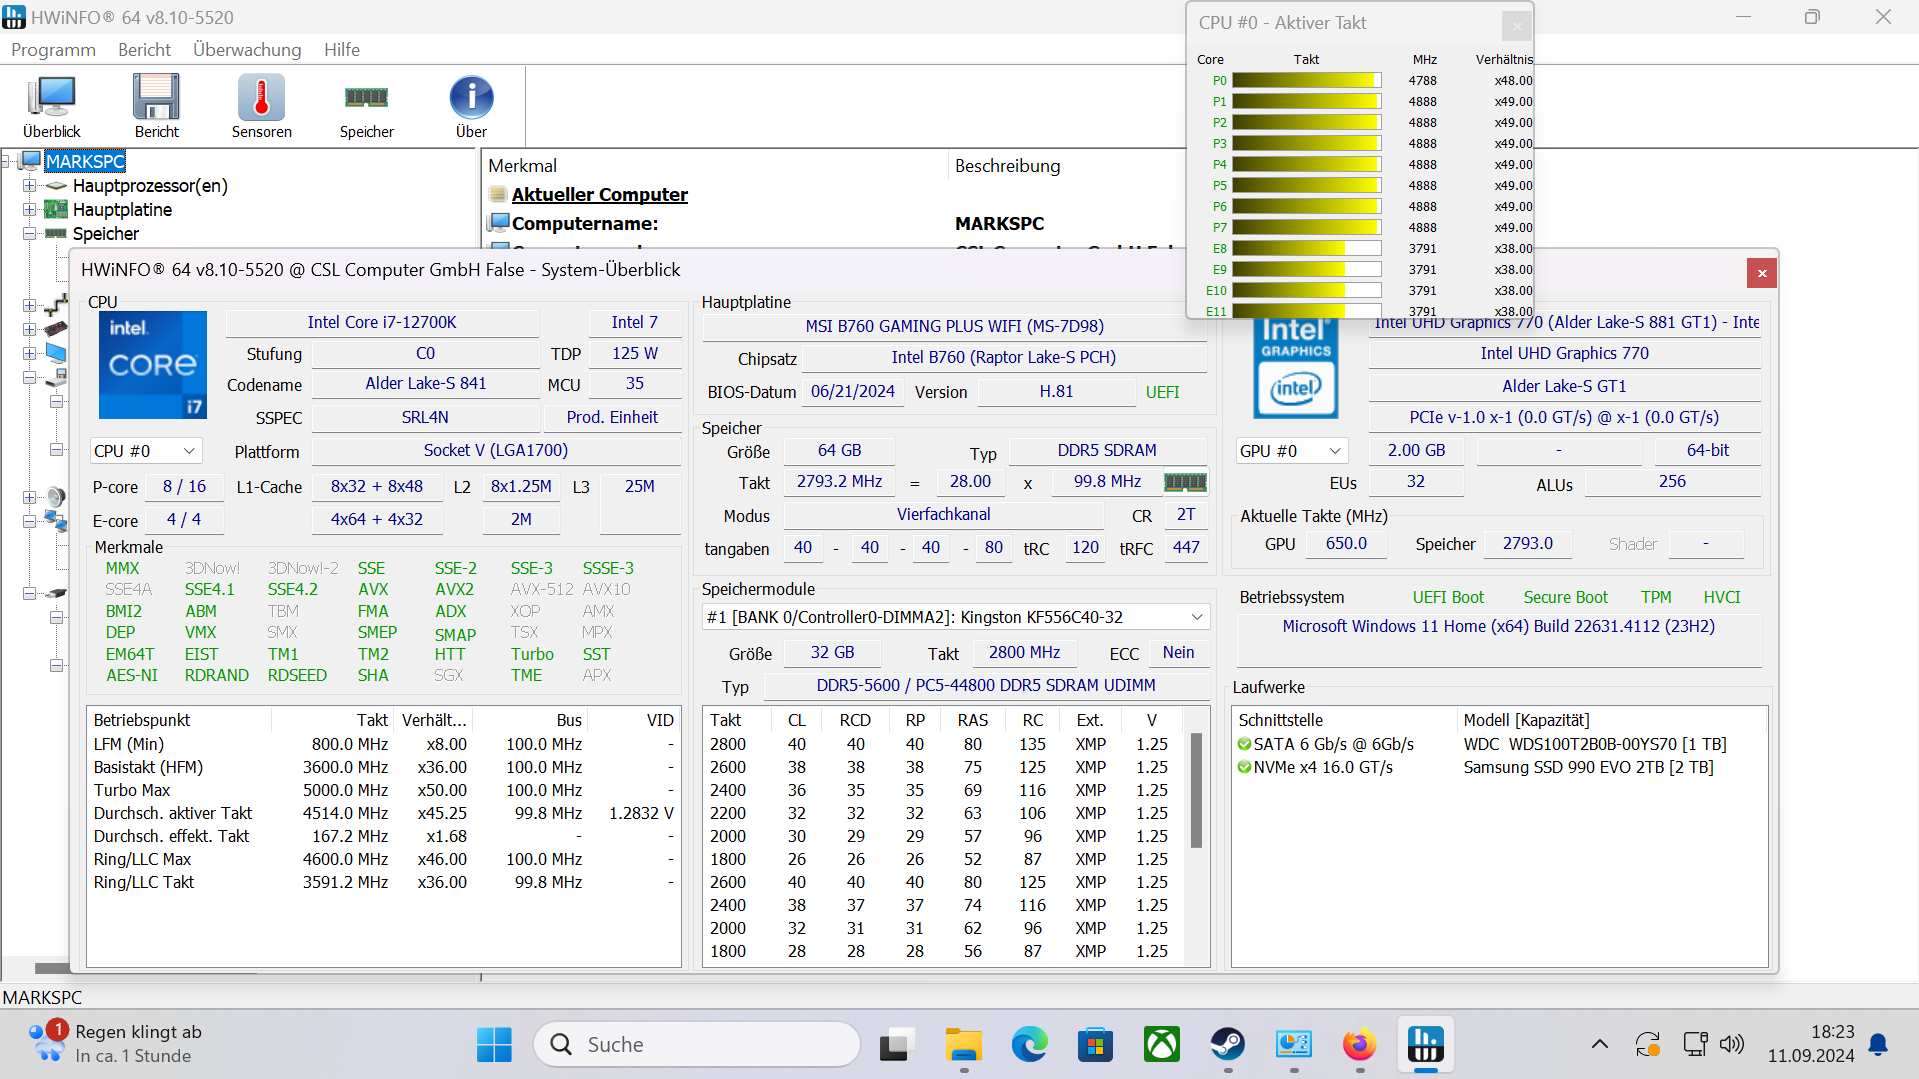1919x1079 pixels.
Task: Click the Speicher tree icon
Action: 57,234
